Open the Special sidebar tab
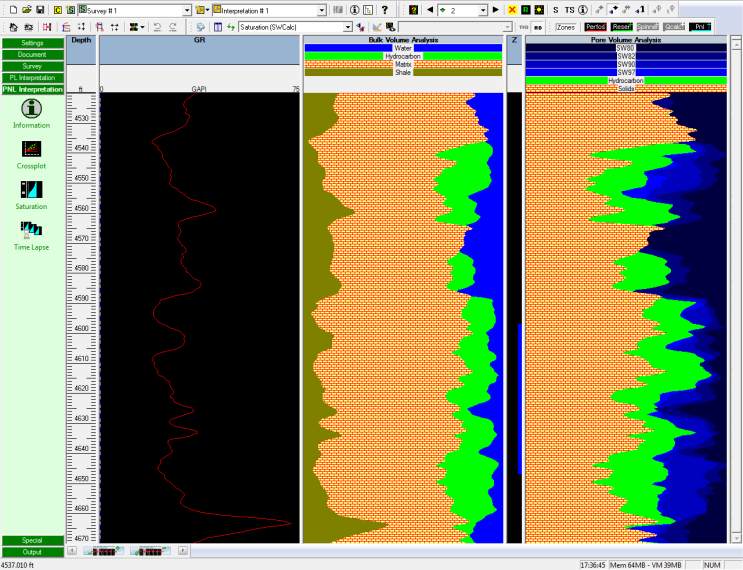 click(x=33, y=541)
